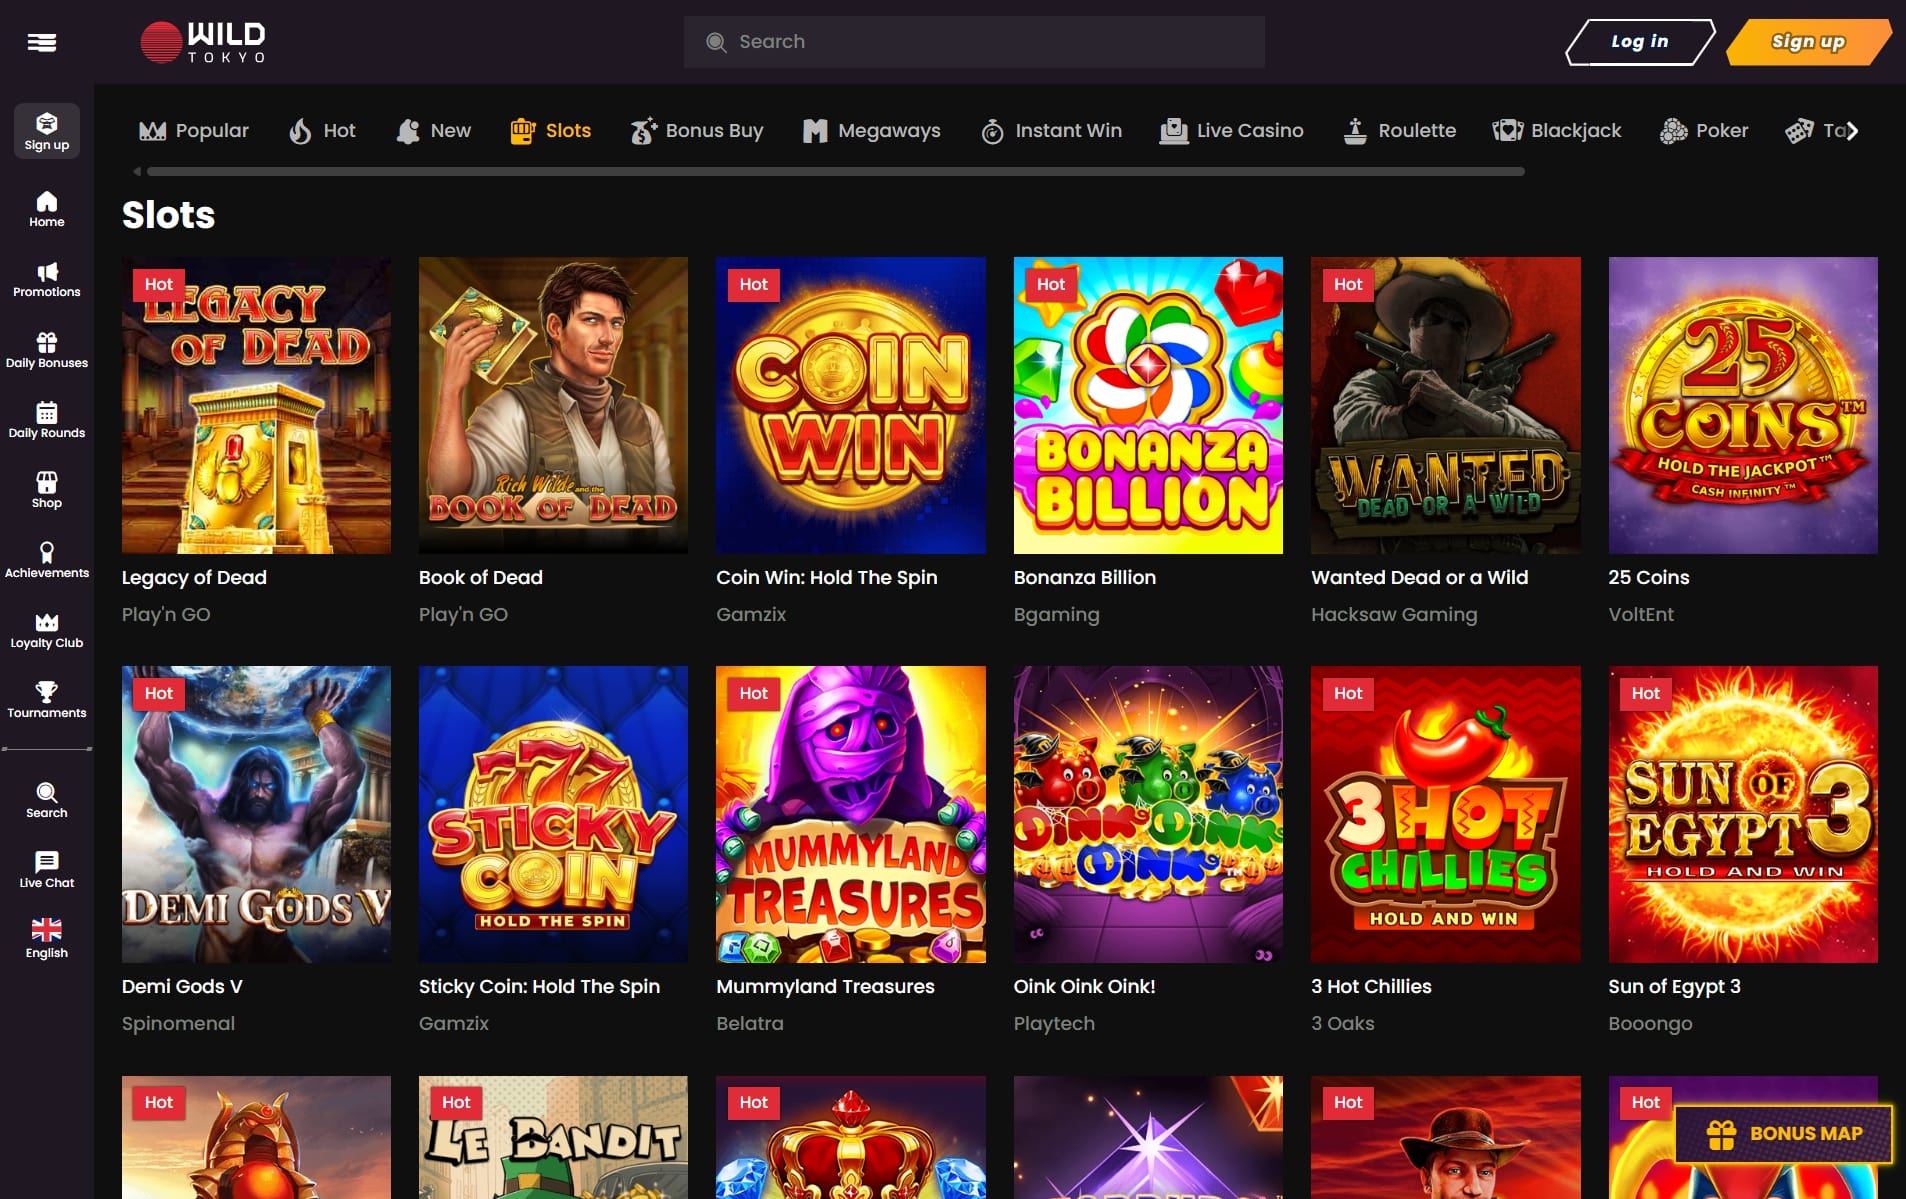Open Legacy of Dead game thumbnail

[256, 405]
